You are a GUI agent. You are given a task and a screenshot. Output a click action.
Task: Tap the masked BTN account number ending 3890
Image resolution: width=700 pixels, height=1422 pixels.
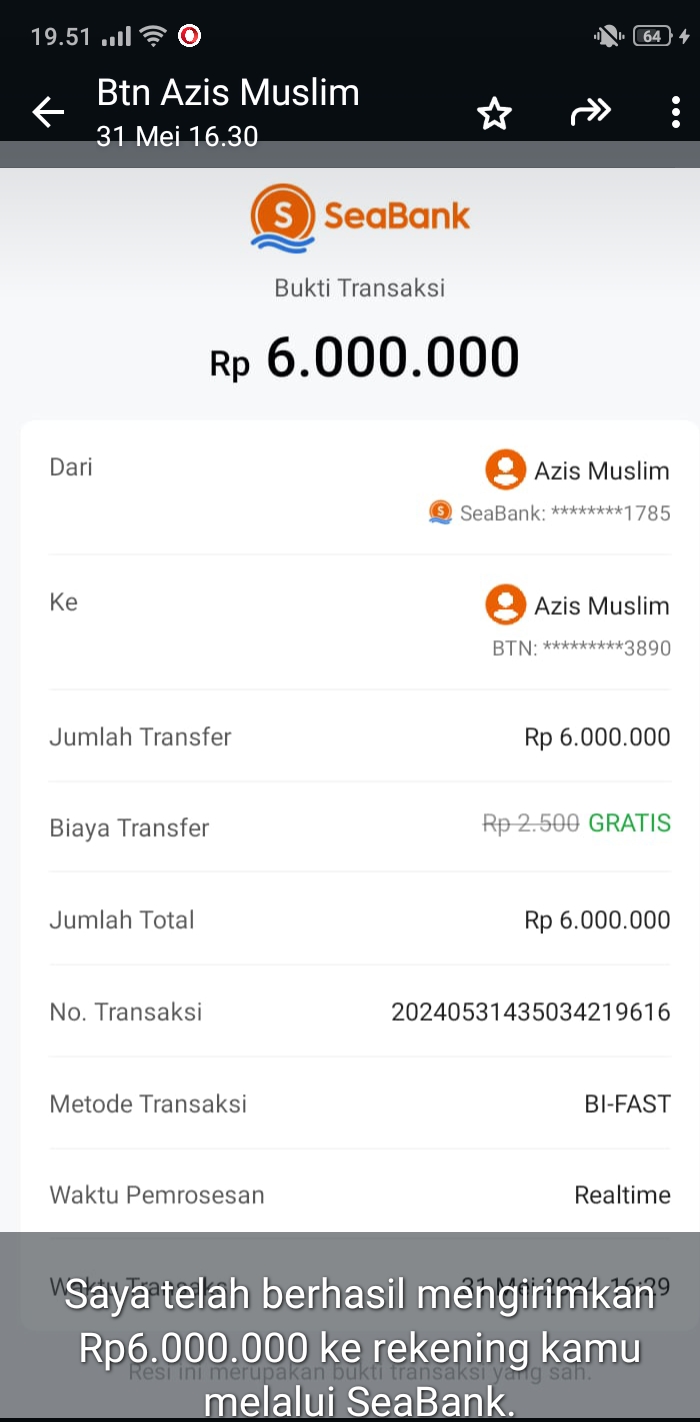[581, 648]
